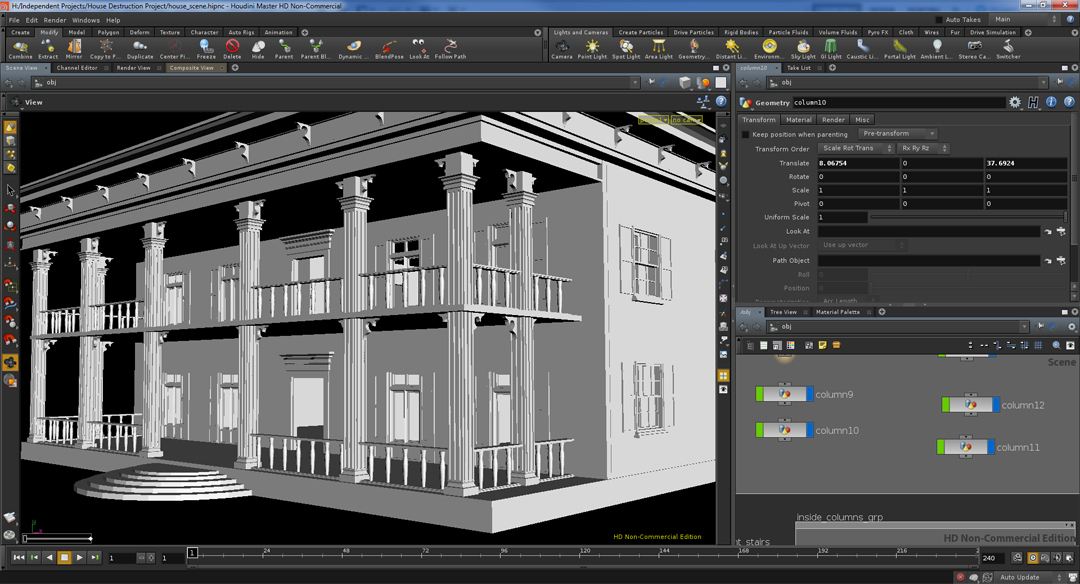This screenshot has height=584, width=1080.
Task: Click the Delete shelf tool
Action: pyautogui.click(x=232, y=49)
